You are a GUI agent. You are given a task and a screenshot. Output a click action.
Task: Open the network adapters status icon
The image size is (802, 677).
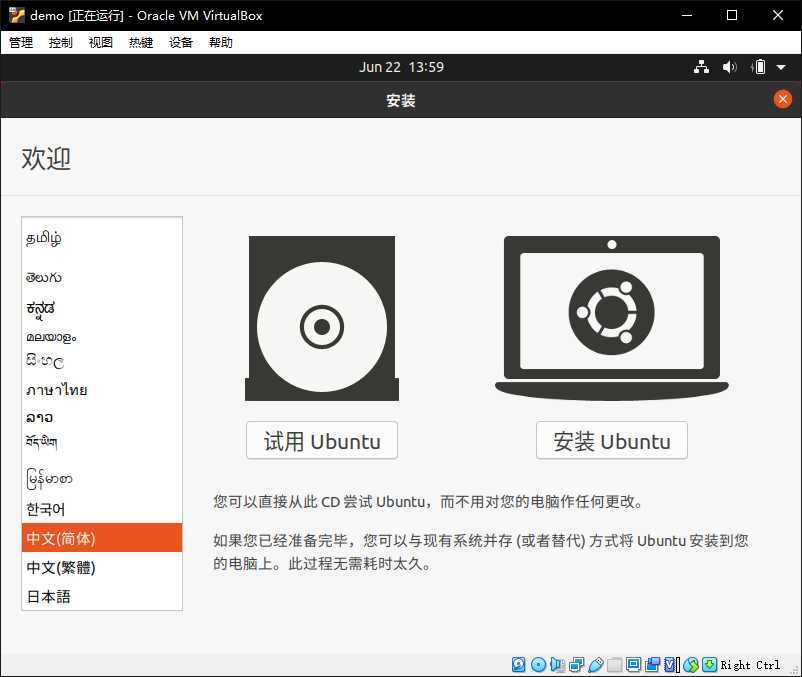coord(576,664)
